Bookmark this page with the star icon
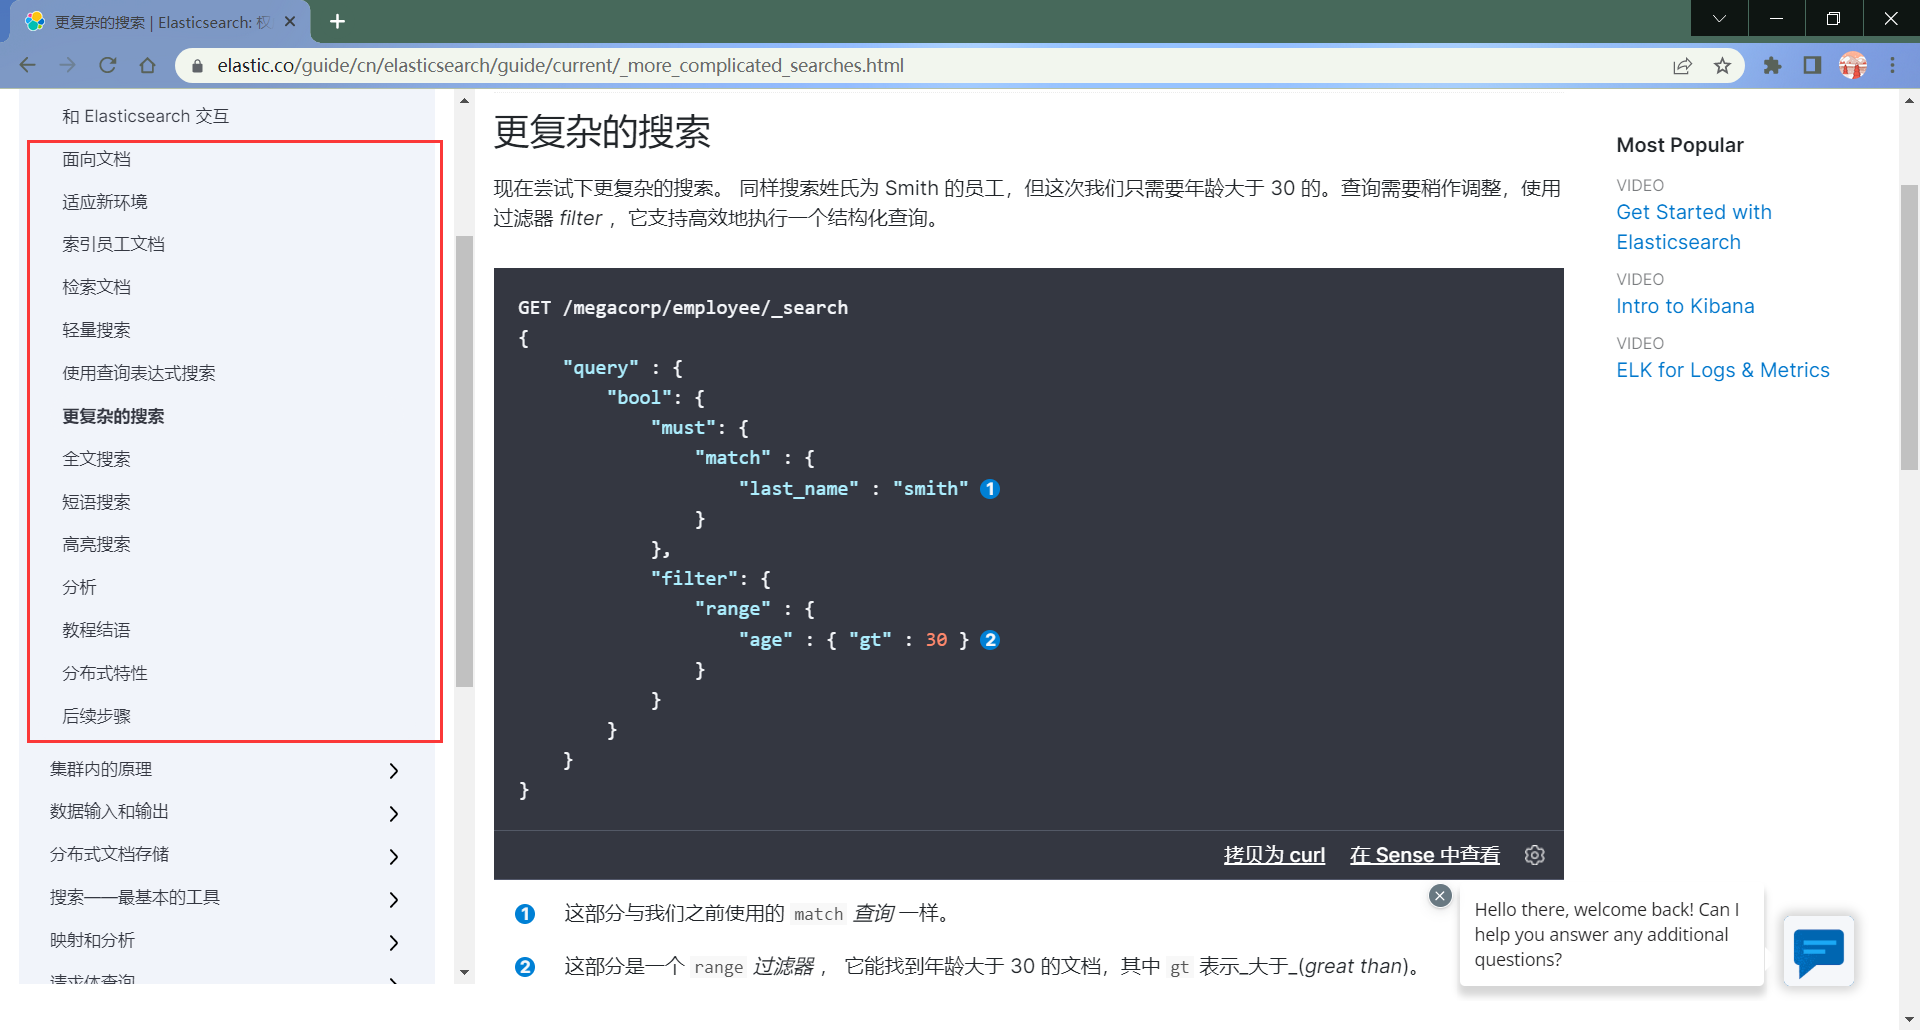The width and height of the screenshot is (1920, 1030). tap(1722, 65)
